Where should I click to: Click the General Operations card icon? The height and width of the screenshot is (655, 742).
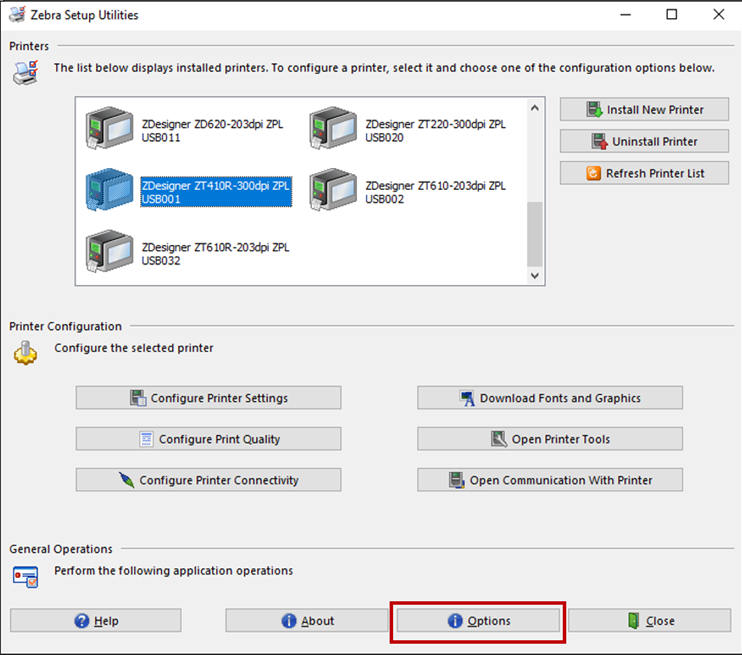point(26,576)
